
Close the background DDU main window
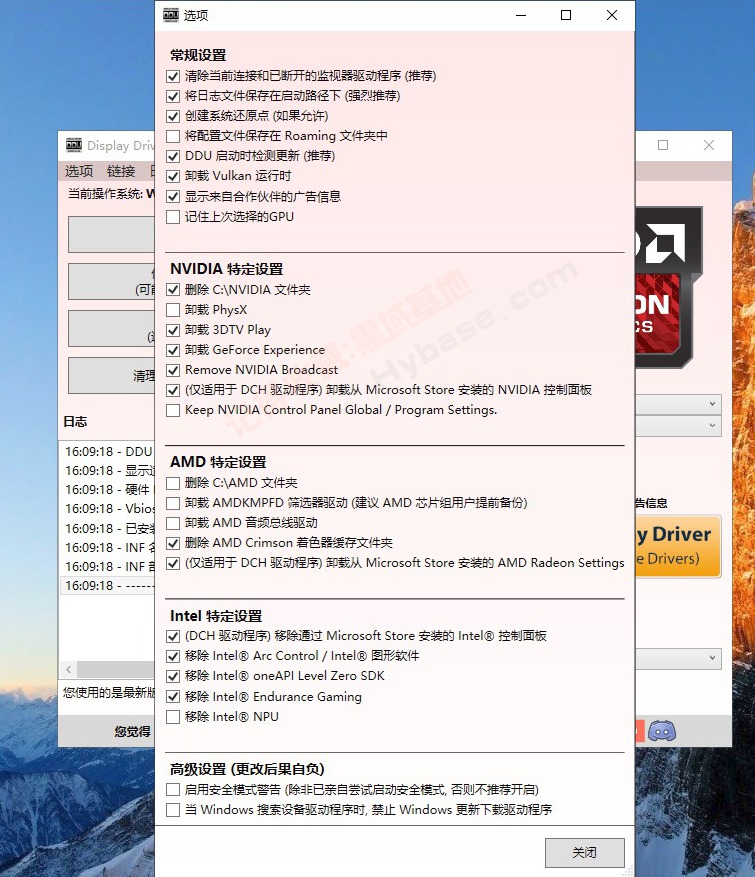tap(709, 145)
